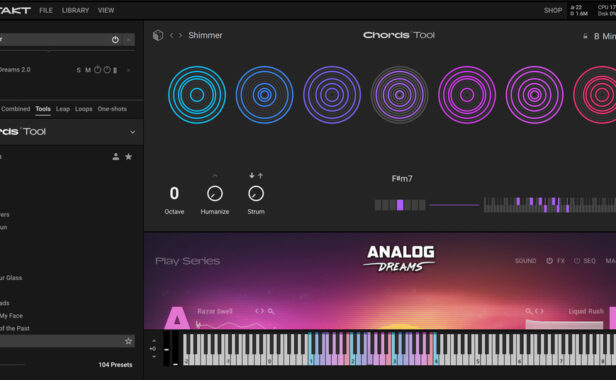Trigger the fourth purple chord pad

(x=400, y=95)
